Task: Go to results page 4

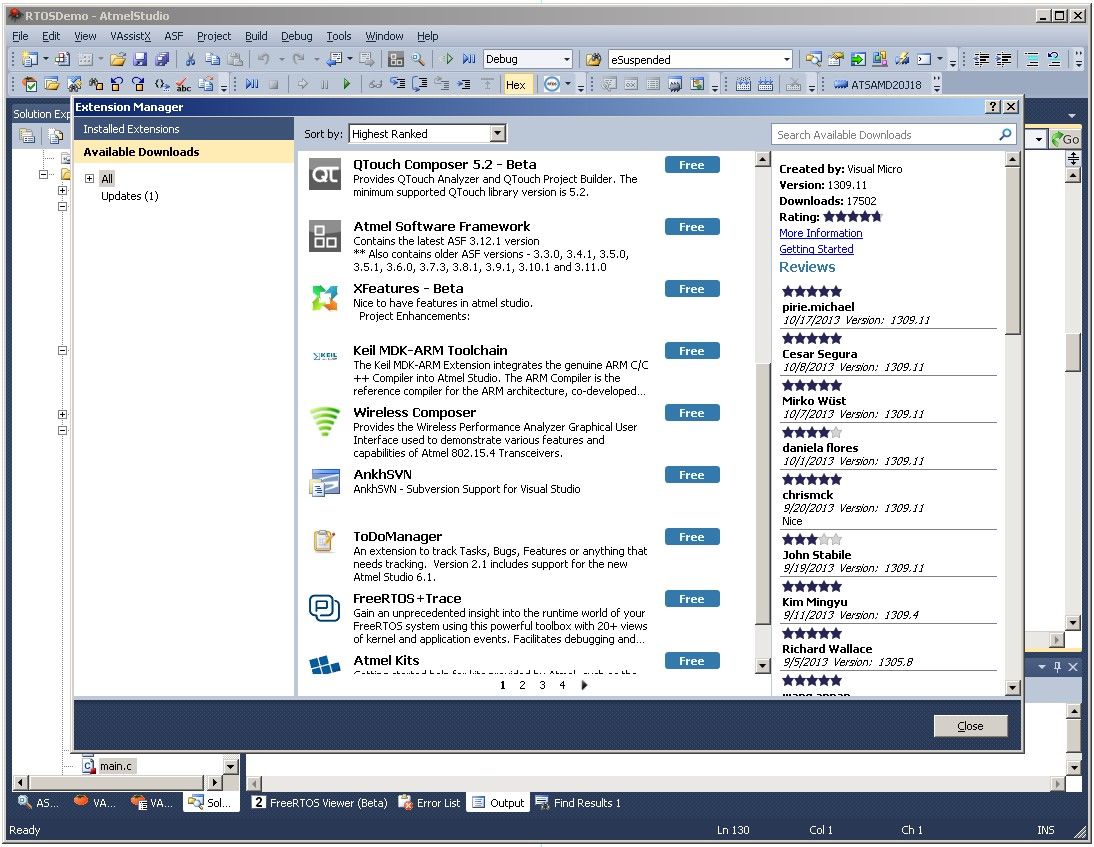Action: 562,685
